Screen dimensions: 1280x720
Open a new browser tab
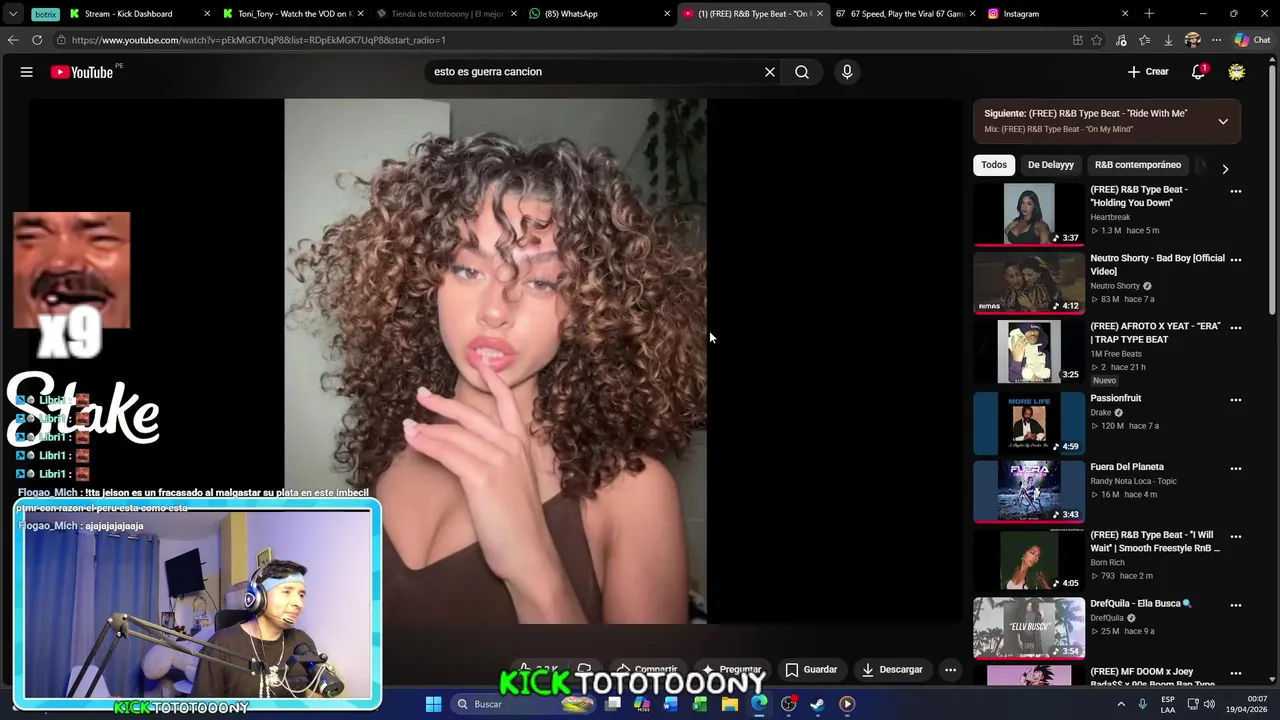pos(1149,14)
